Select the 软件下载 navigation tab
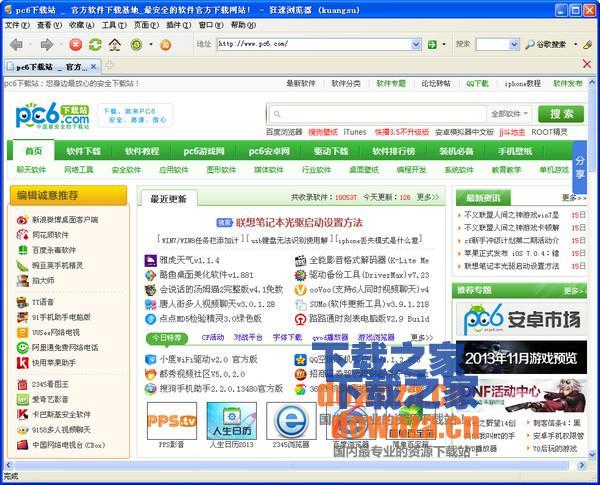The image size is (600, 485). [83, 151]
